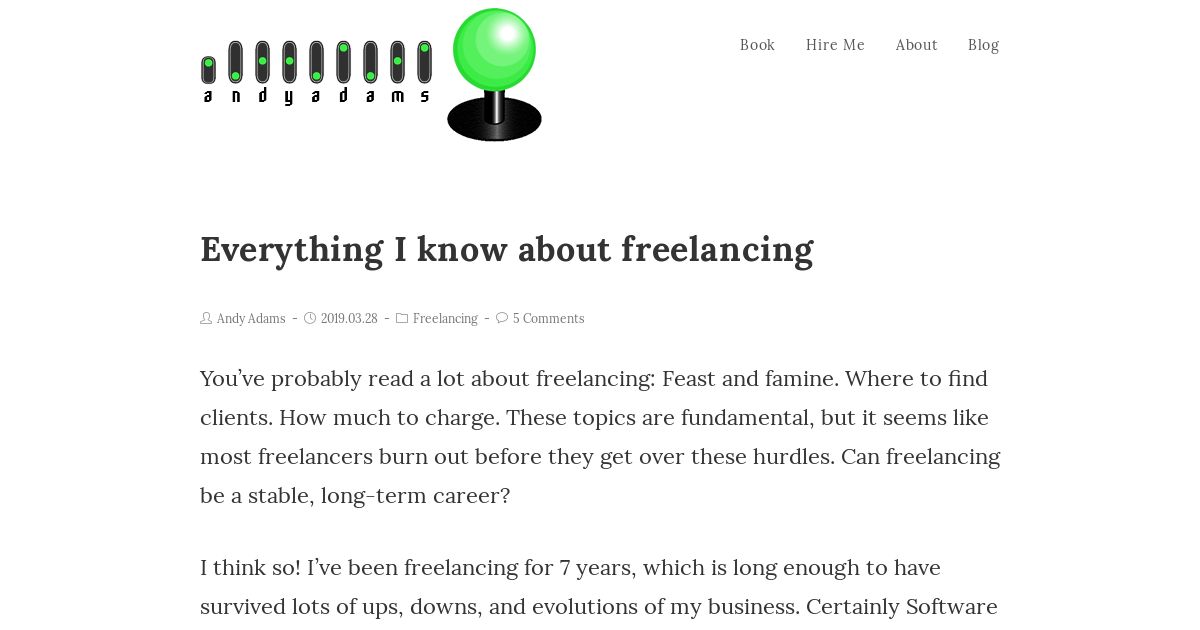Open the Andy Adams author link

point(251,319)
